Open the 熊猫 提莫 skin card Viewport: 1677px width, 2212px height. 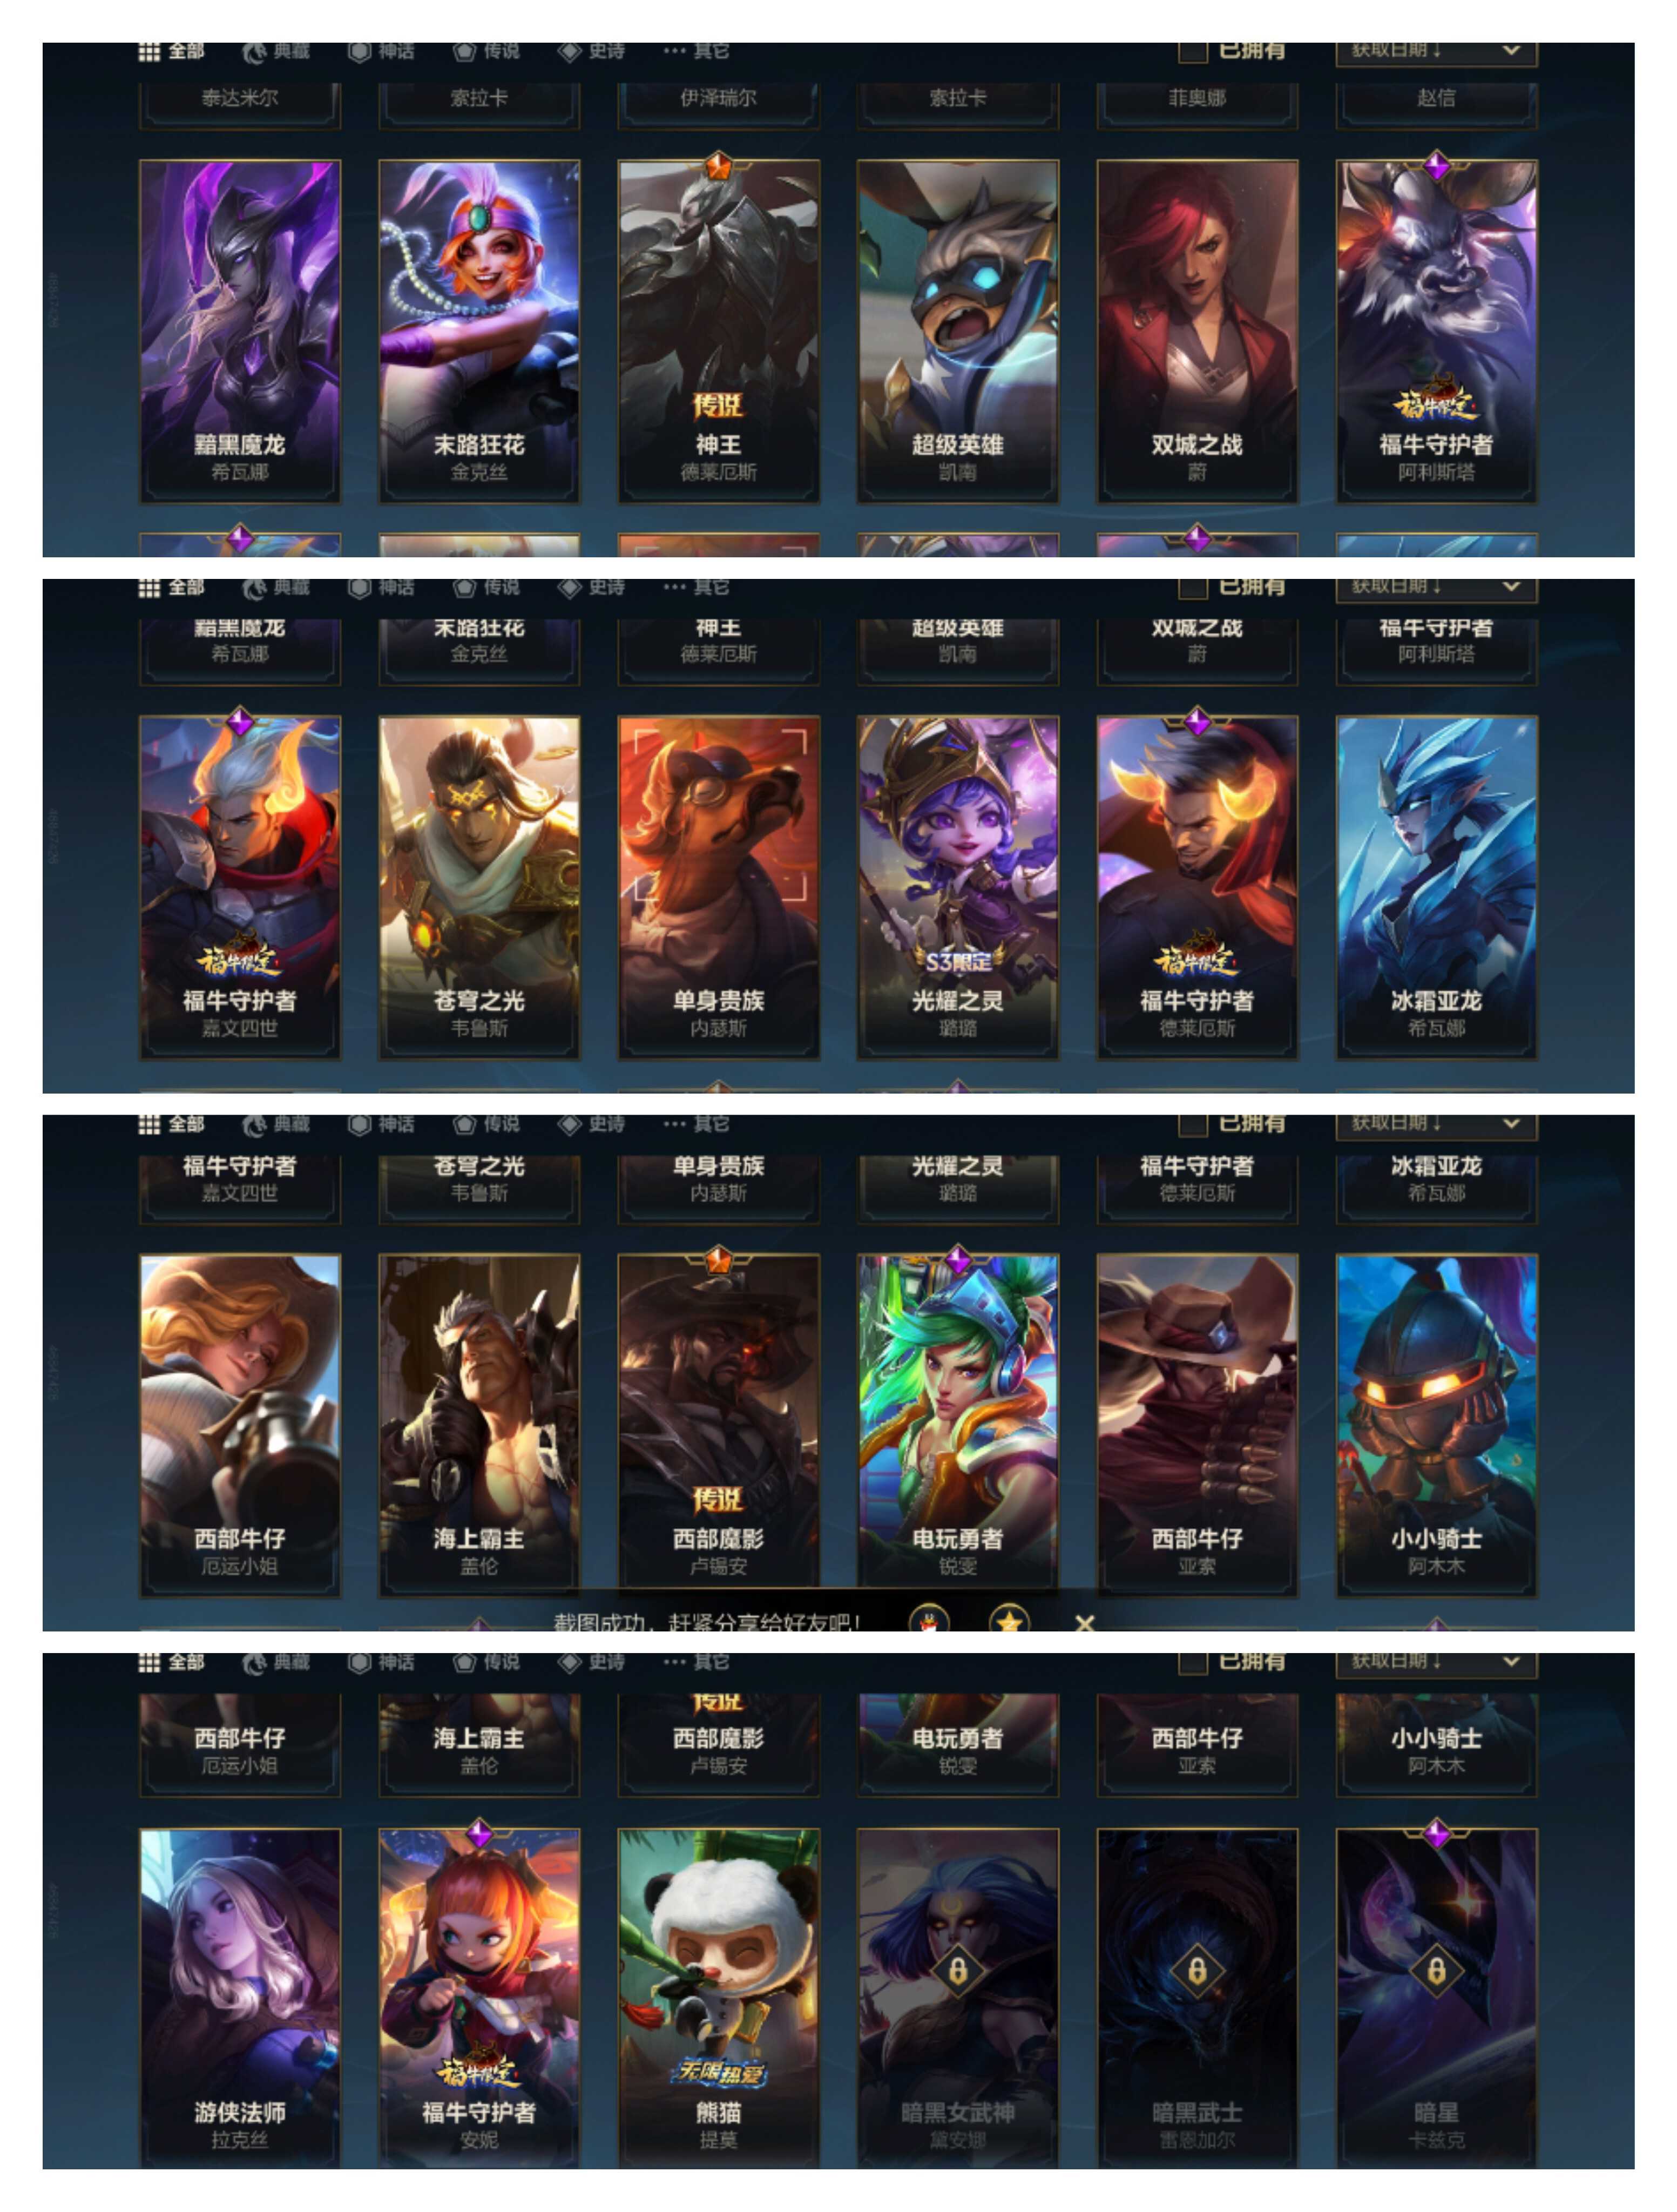718,1997
